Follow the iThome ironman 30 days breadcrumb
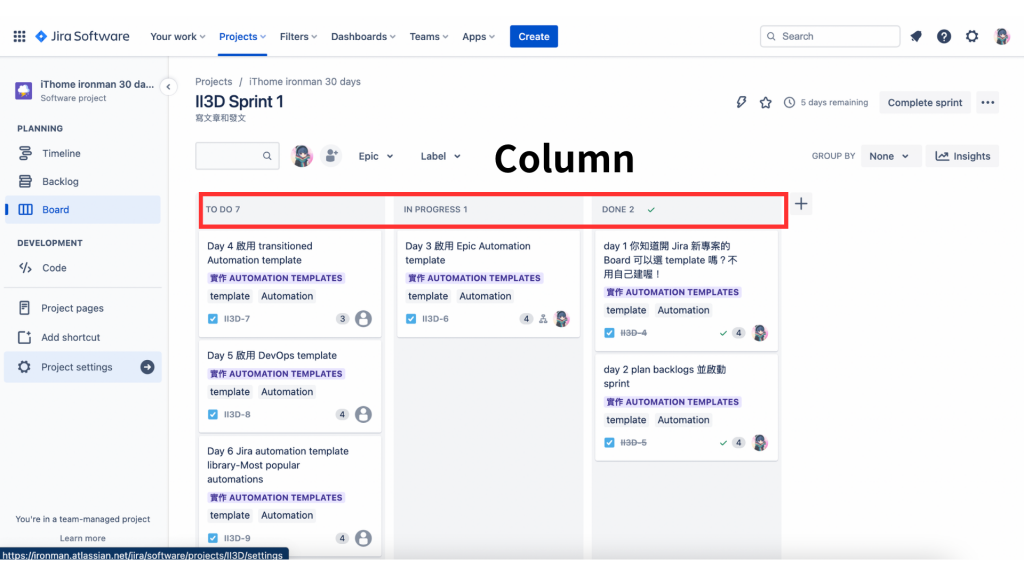This screenshot has height=576, width=1024. click(x=305, y=82)
